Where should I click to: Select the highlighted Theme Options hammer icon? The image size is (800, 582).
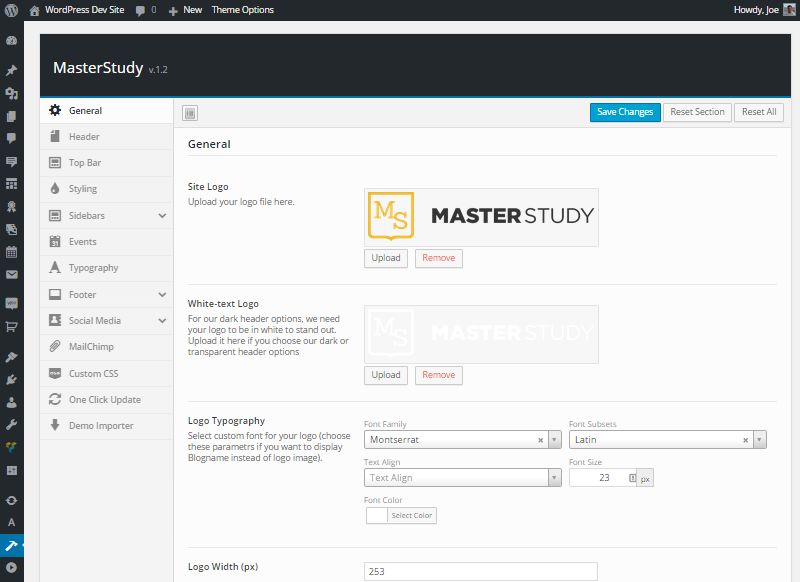11,545
